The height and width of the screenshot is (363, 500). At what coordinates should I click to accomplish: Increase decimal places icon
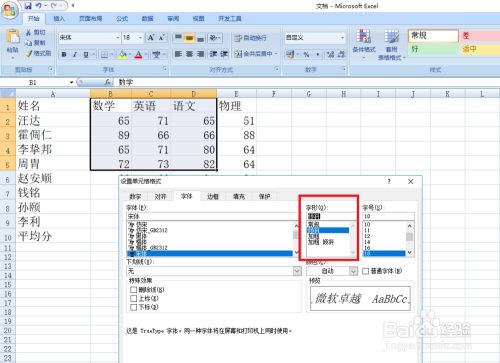click(330, 54)
